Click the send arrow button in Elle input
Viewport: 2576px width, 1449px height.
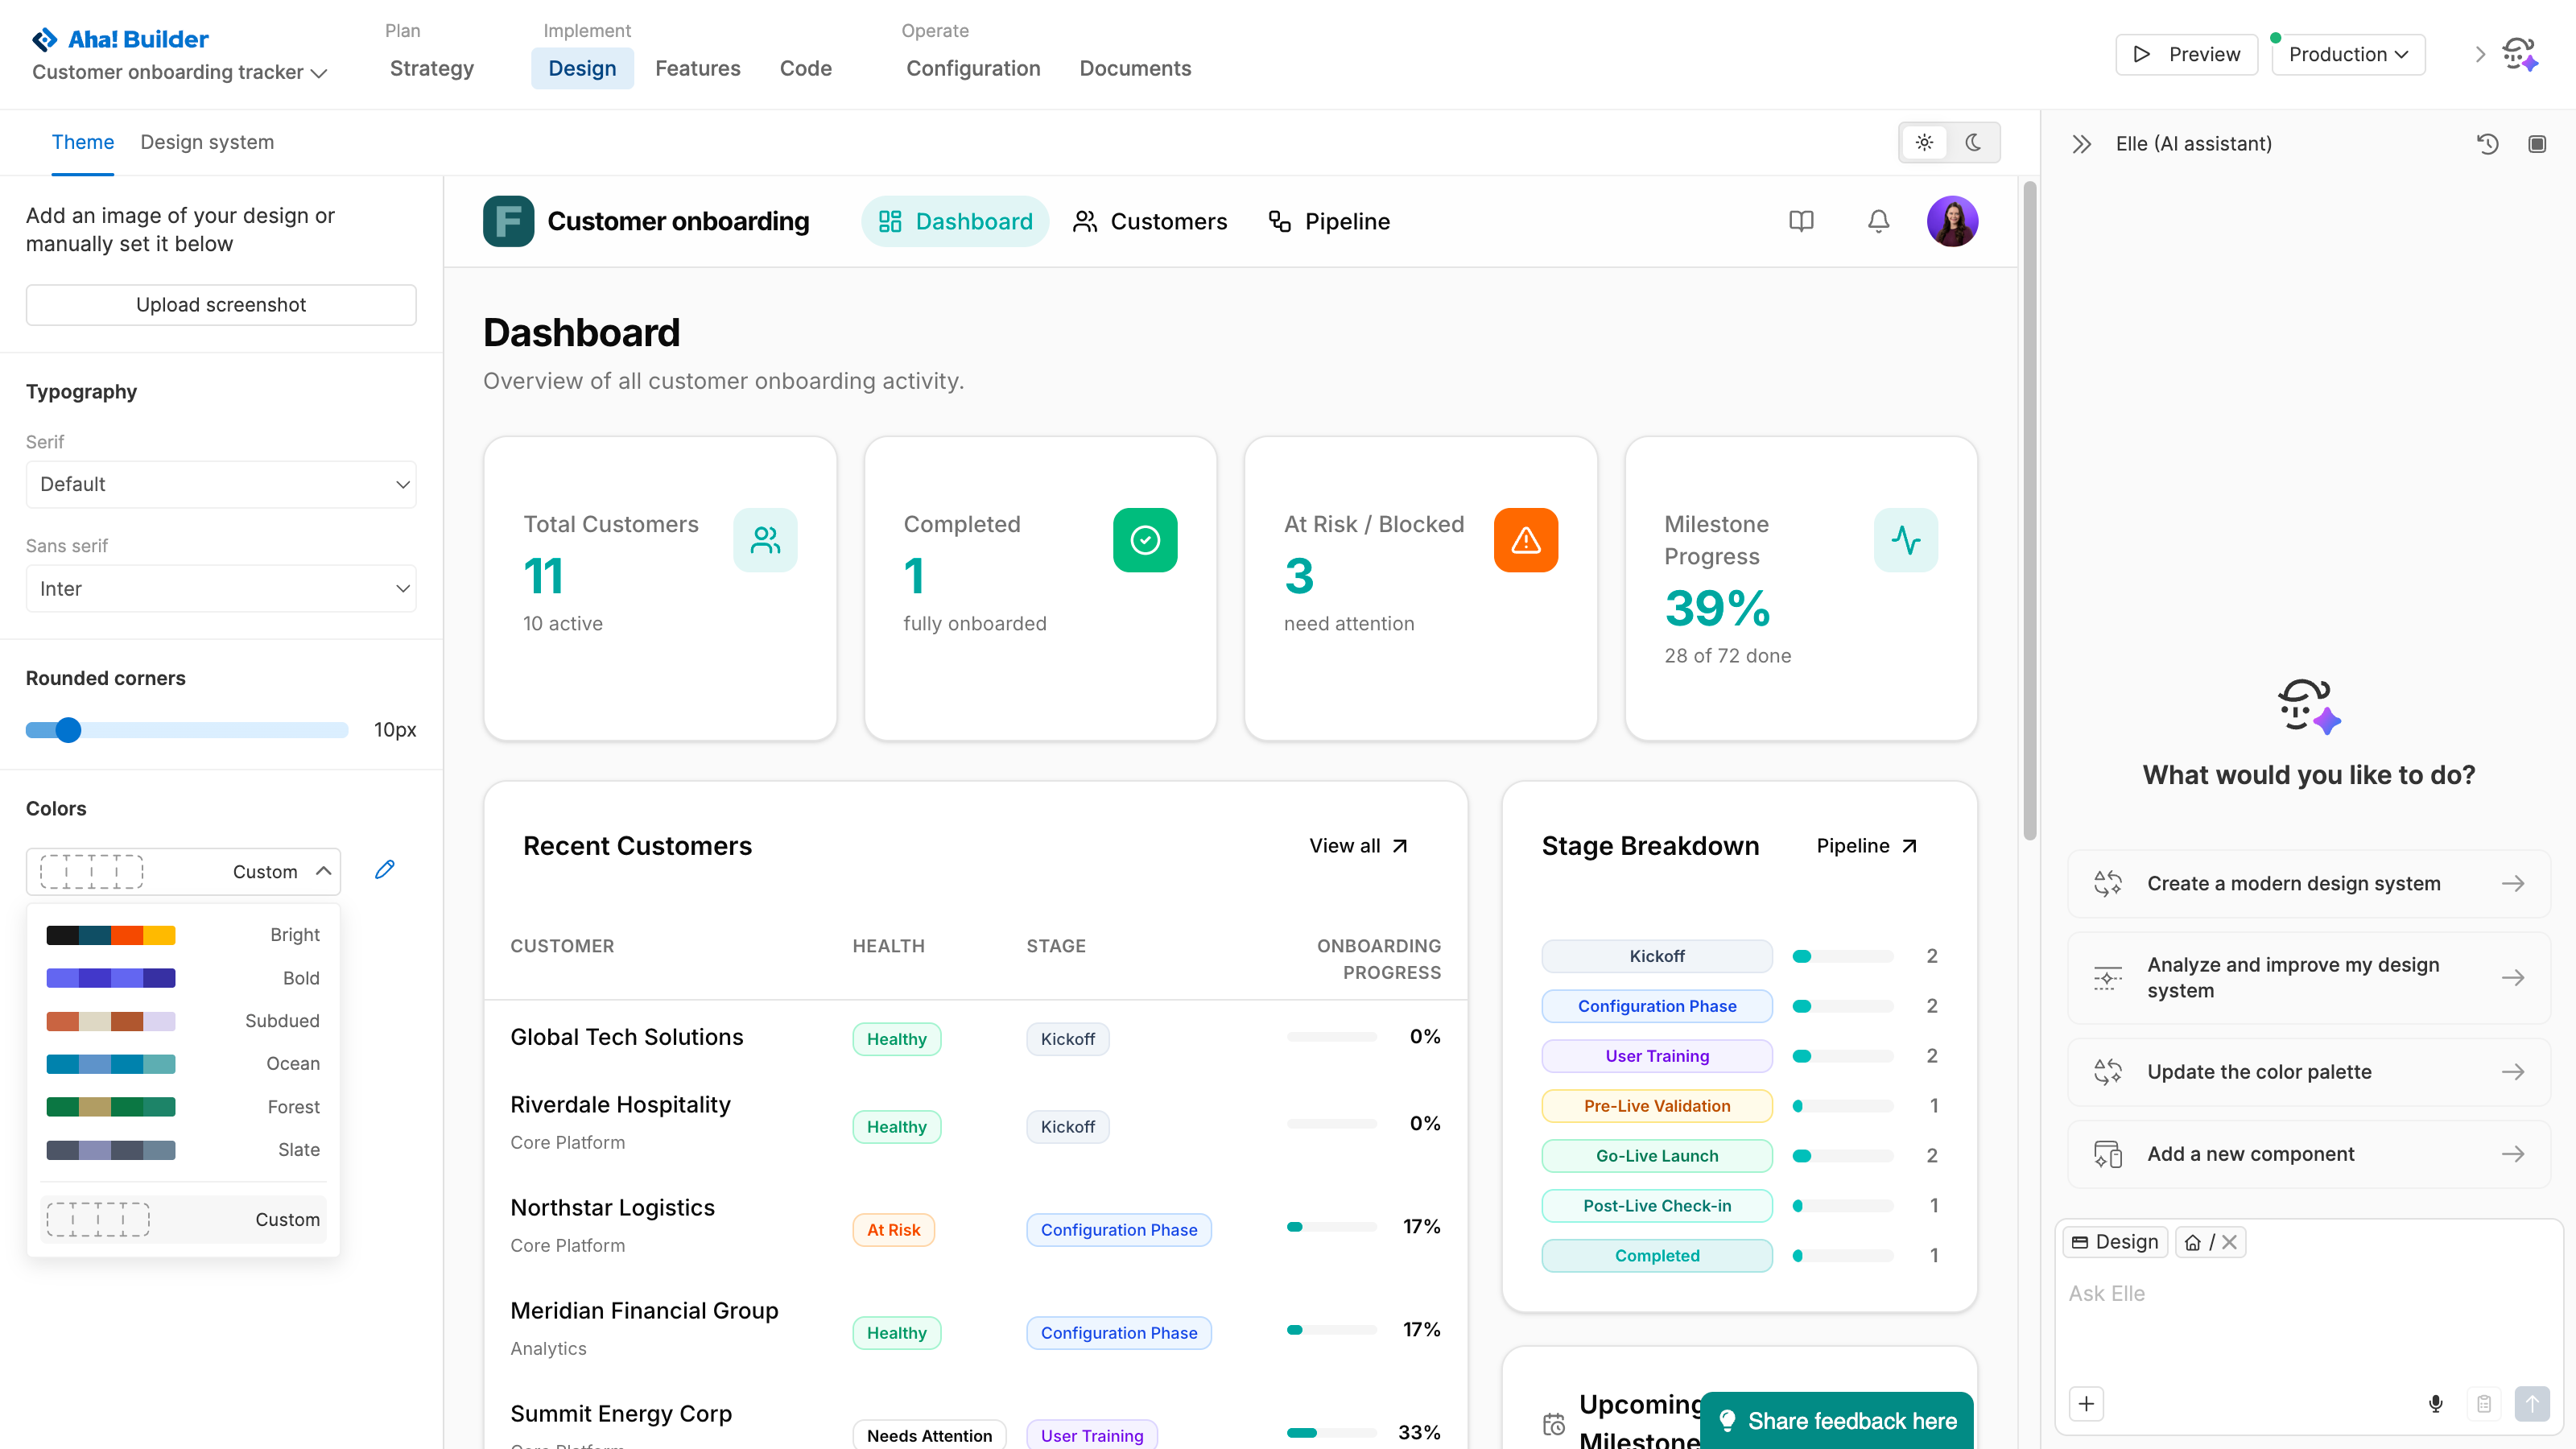[x=2532, y=1403]
